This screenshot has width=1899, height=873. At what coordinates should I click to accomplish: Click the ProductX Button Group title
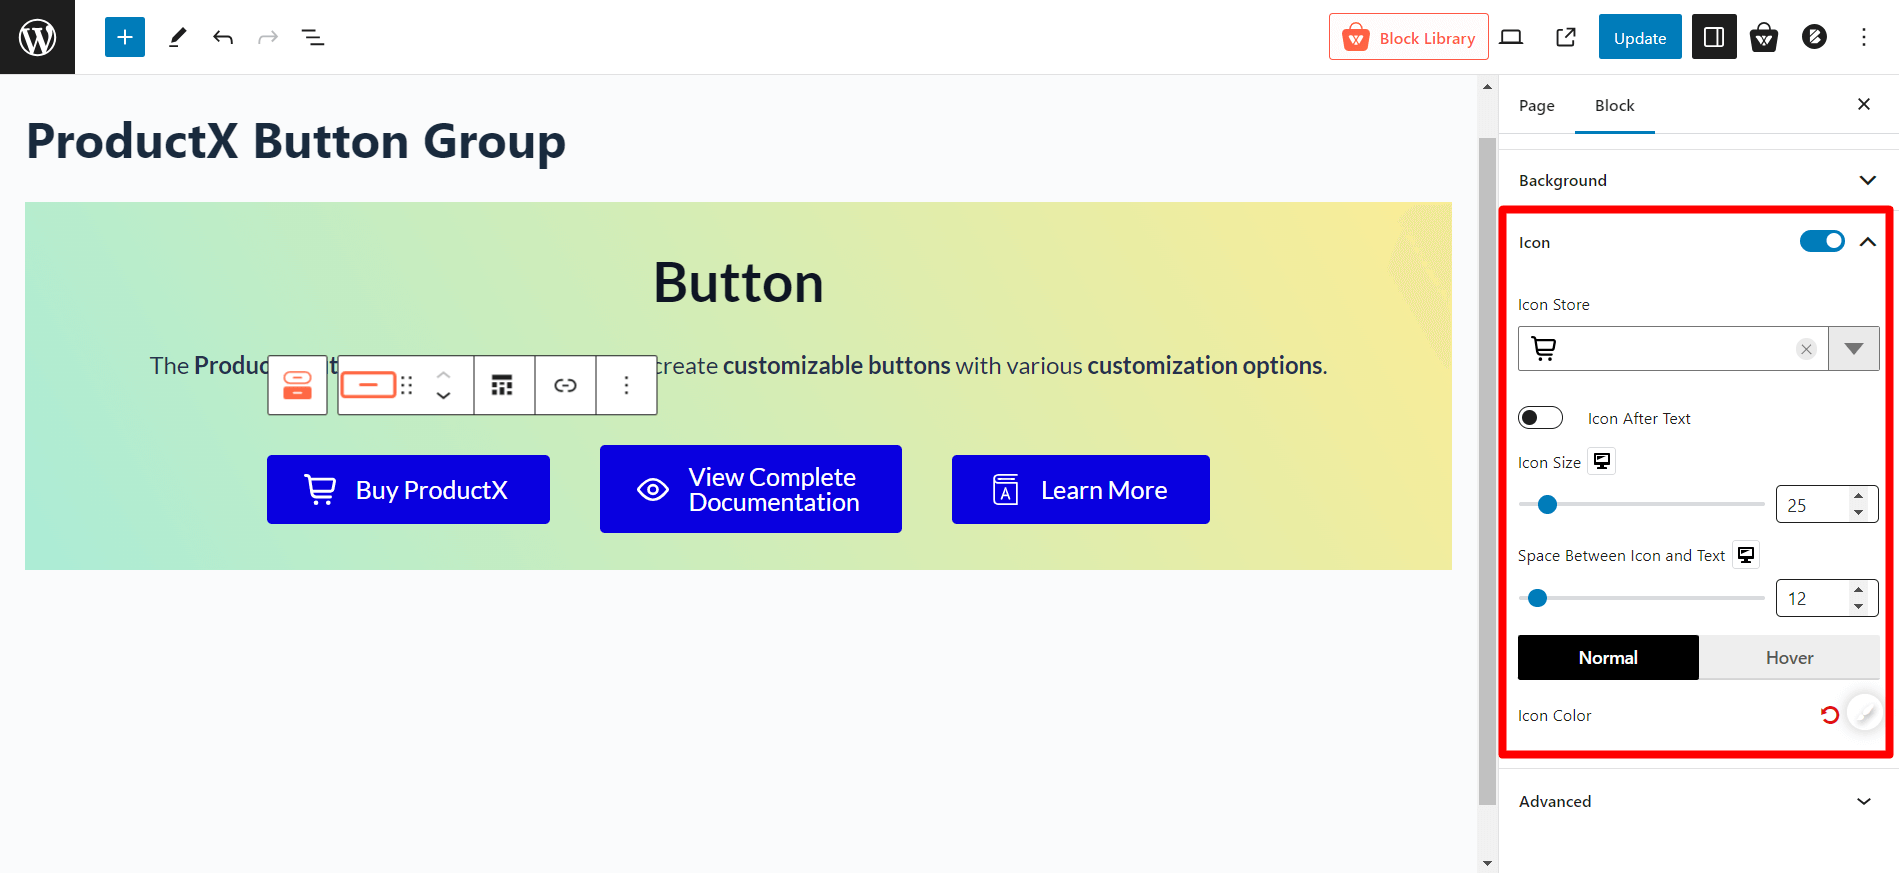[296, 141]
